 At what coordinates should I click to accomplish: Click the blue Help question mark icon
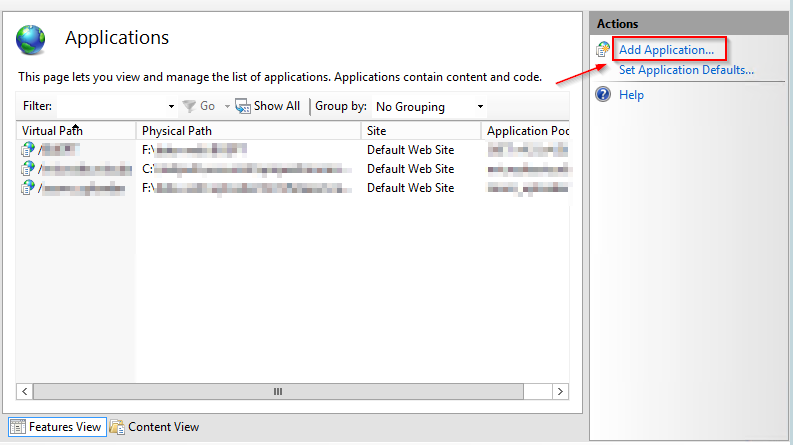pyautogui.click(x=603, y=95)
